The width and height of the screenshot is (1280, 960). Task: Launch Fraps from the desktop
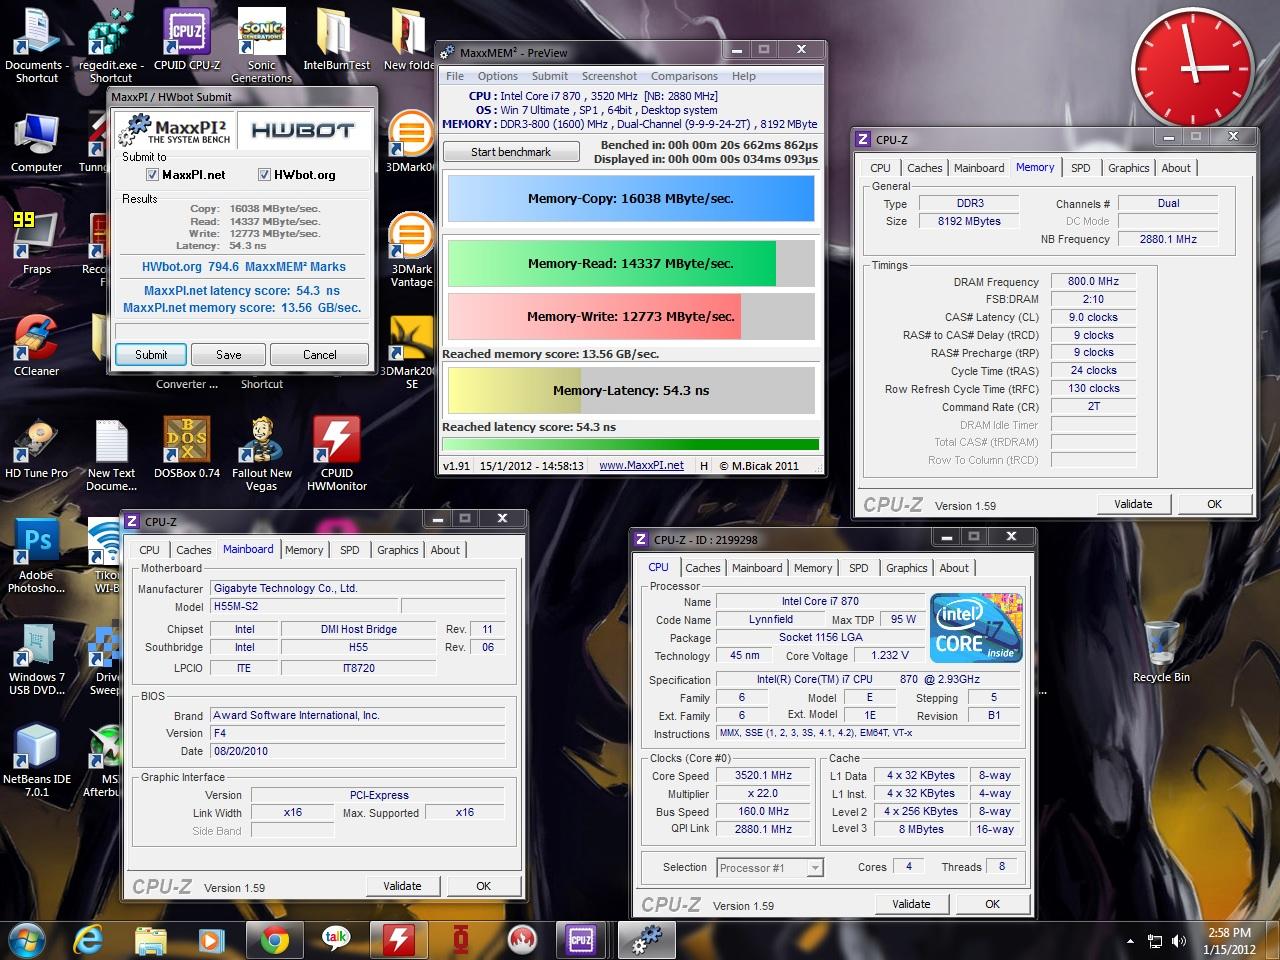point(37,243)
